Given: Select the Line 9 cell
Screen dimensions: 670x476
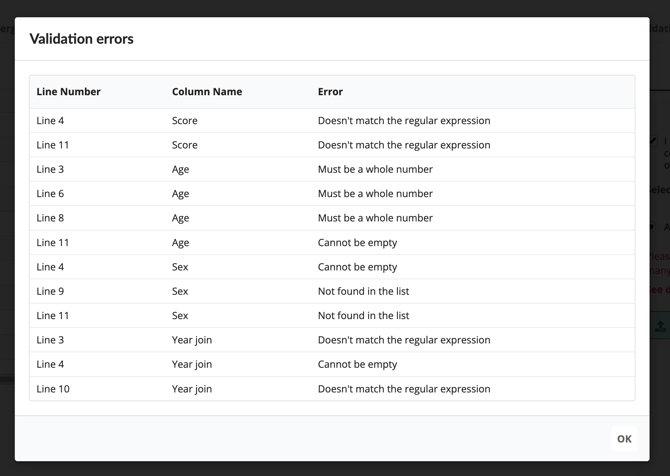Looking at the screenshot, I should (x=51, y=292).
